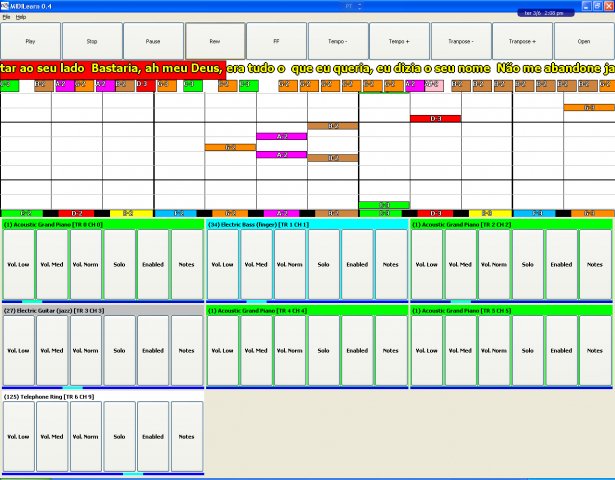The image size is (615, 480).
Task: Set Vol. Med on Acoustic Grand Piano TR 4
Action: (256, 351)
